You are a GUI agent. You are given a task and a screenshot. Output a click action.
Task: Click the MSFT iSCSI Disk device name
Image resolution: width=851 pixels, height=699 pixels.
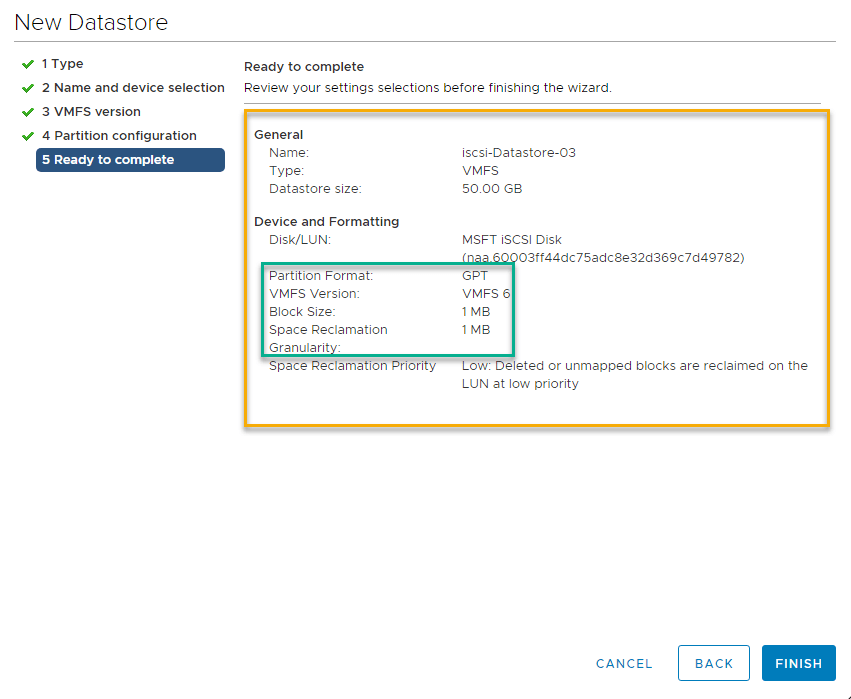(511, 240)
